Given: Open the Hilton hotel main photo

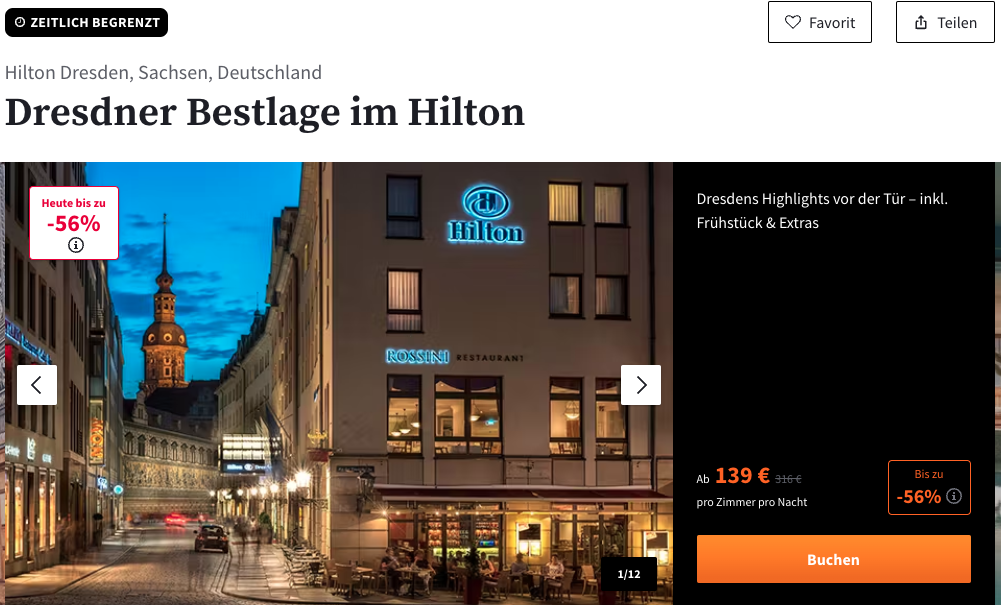Looking at the screenshot, I should [338, 383].
